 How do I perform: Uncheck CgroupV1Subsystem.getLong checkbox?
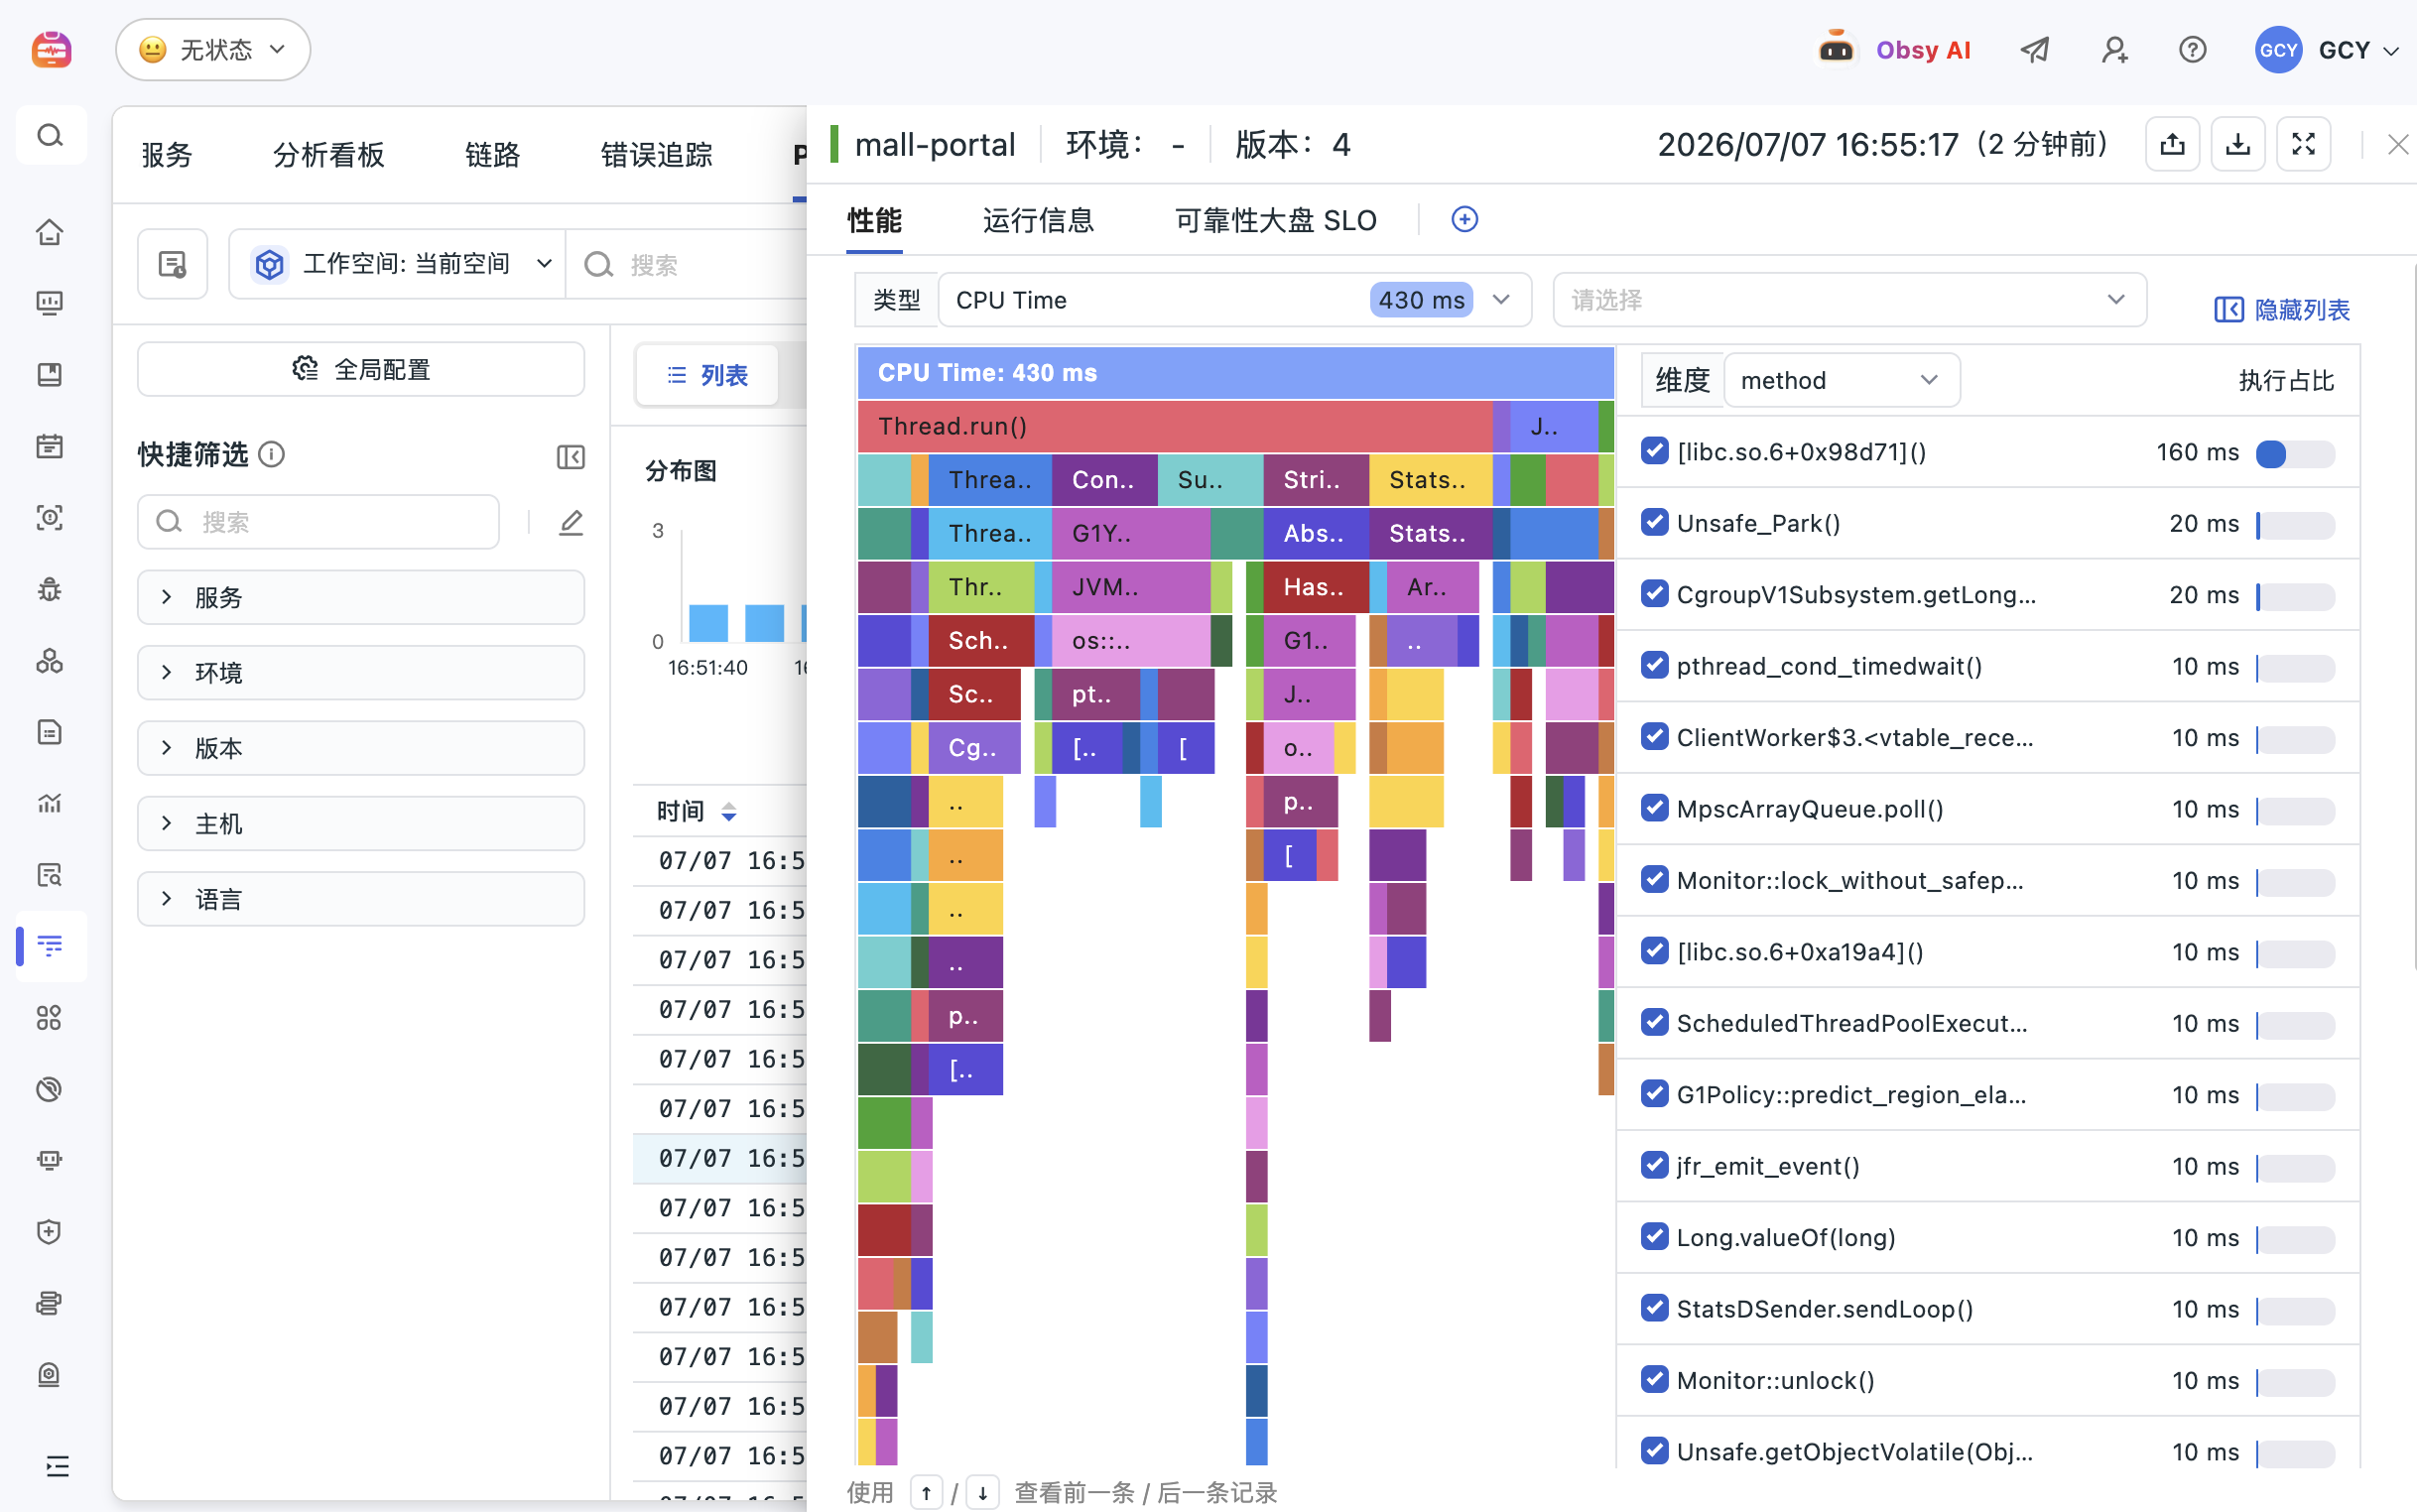tap(1654, 594)
